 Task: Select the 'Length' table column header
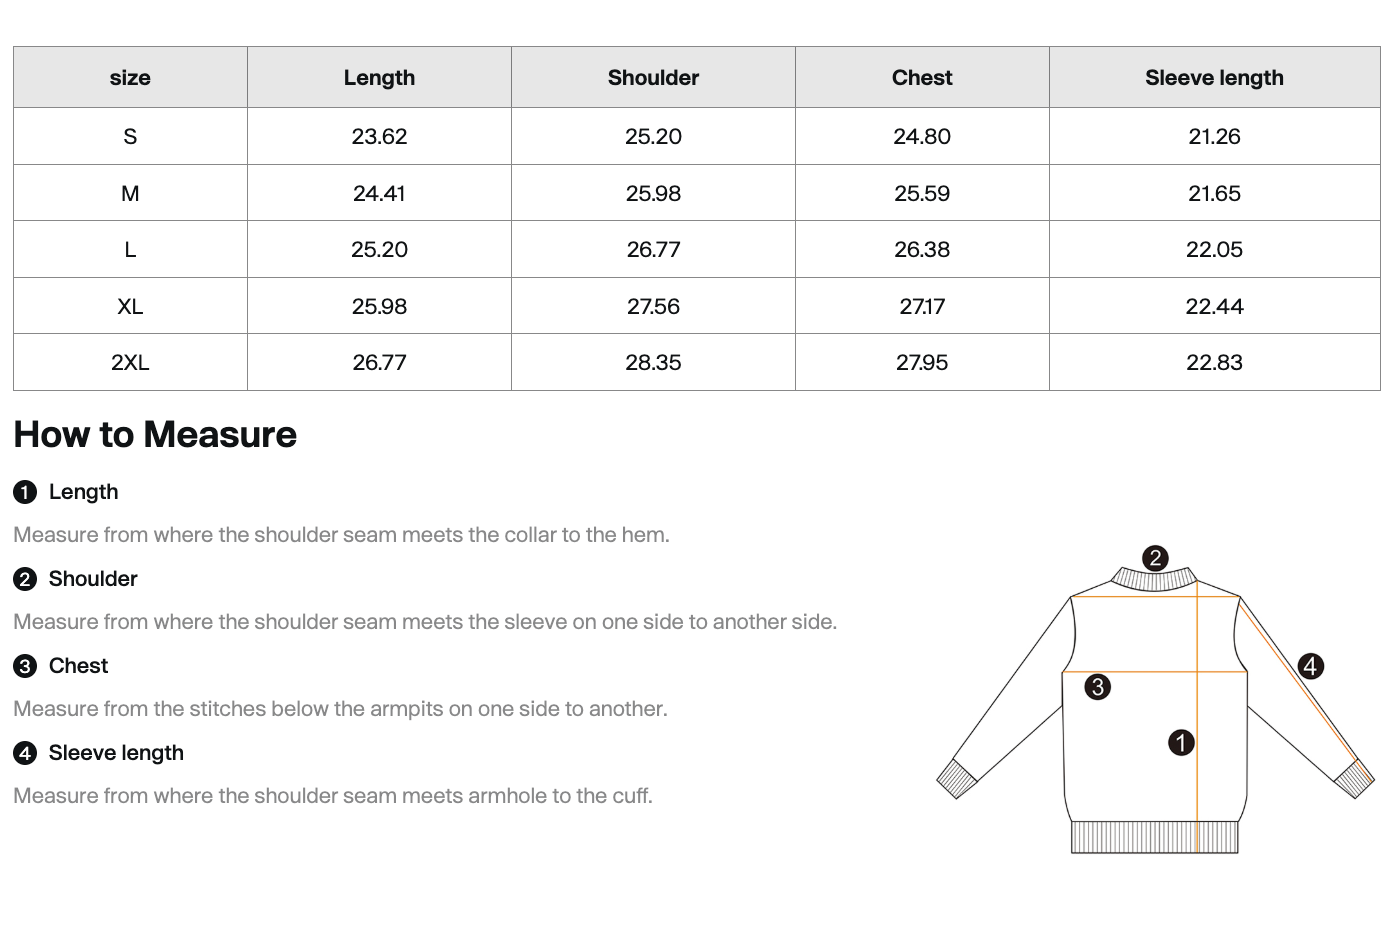(379, 78)
